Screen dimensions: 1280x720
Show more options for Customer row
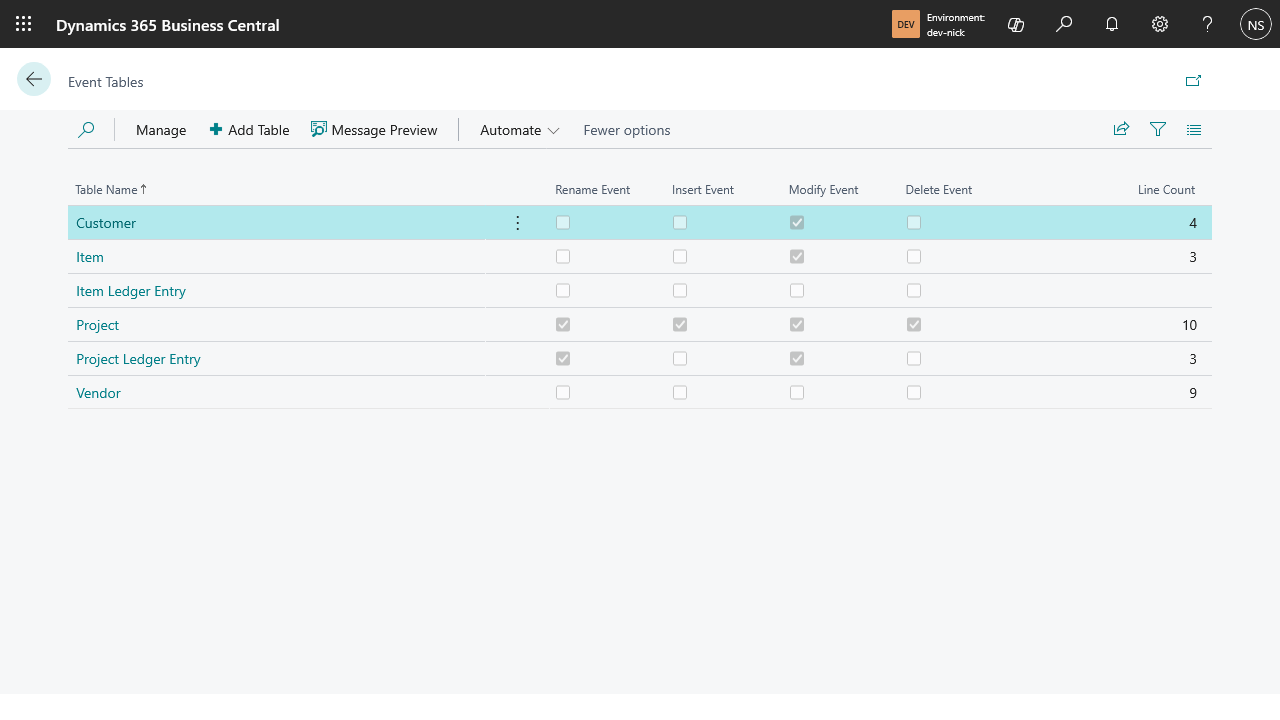coord(518,223)
